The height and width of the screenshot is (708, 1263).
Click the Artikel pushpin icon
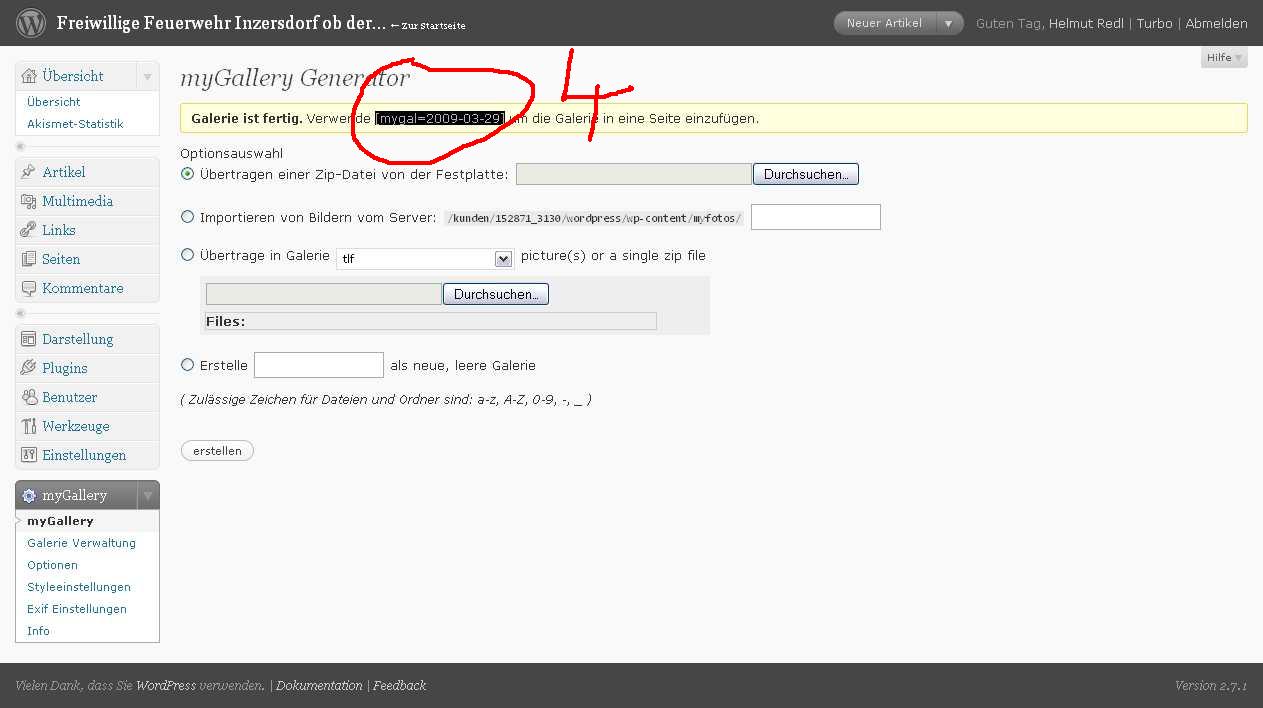pyautogui.click(x=28, y=172)
